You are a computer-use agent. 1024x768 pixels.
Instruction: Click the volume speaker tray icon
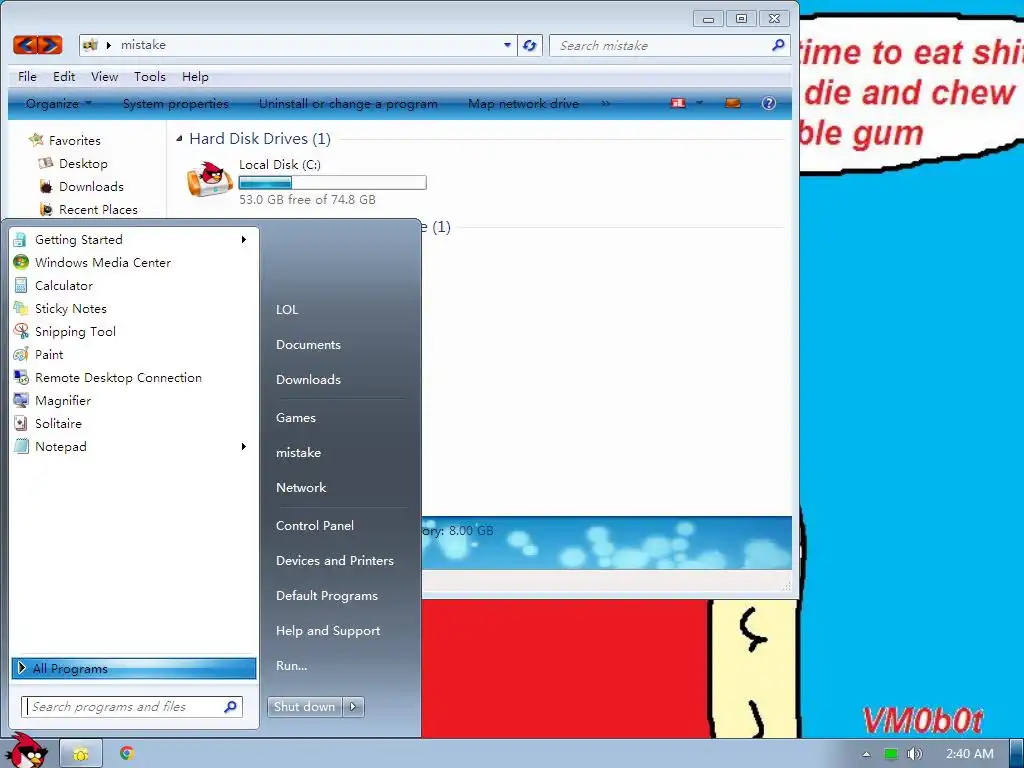[914, 754]
